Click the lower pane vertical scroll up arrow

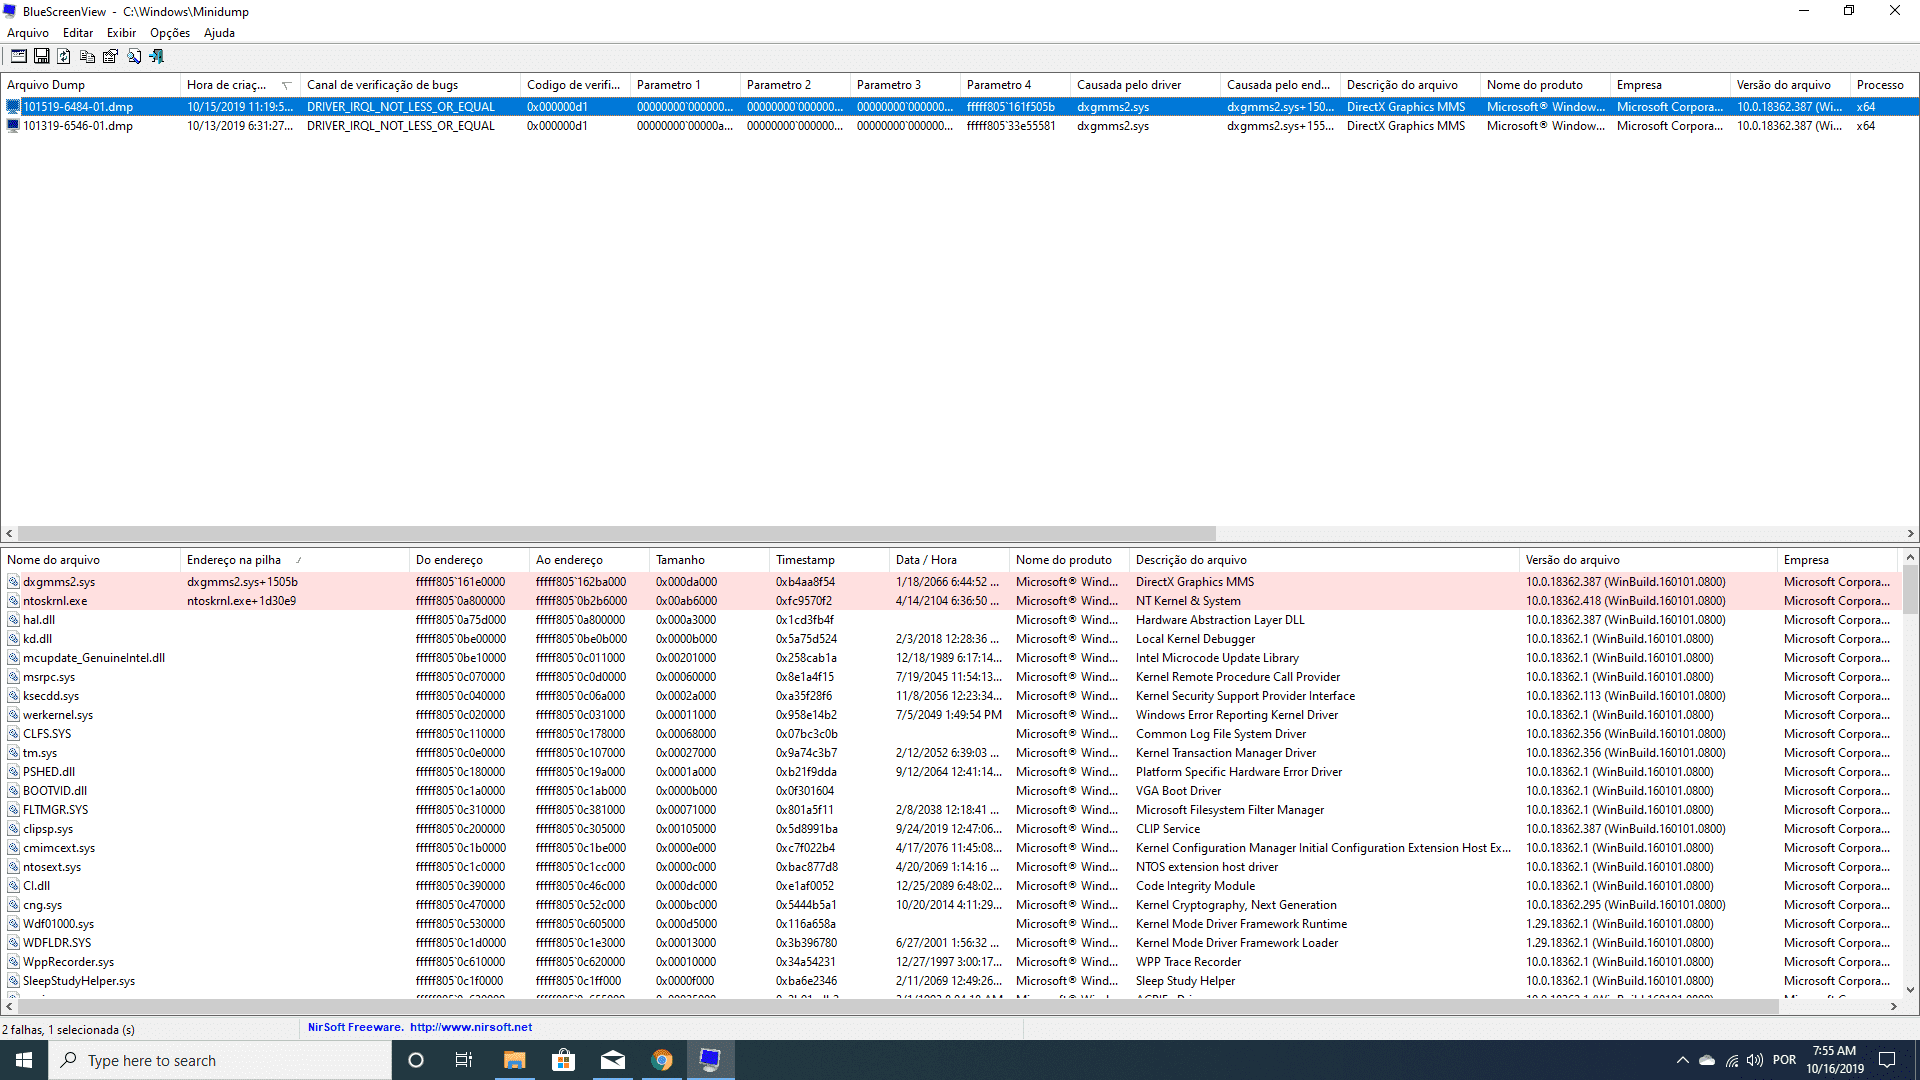tap(1910, 557)
